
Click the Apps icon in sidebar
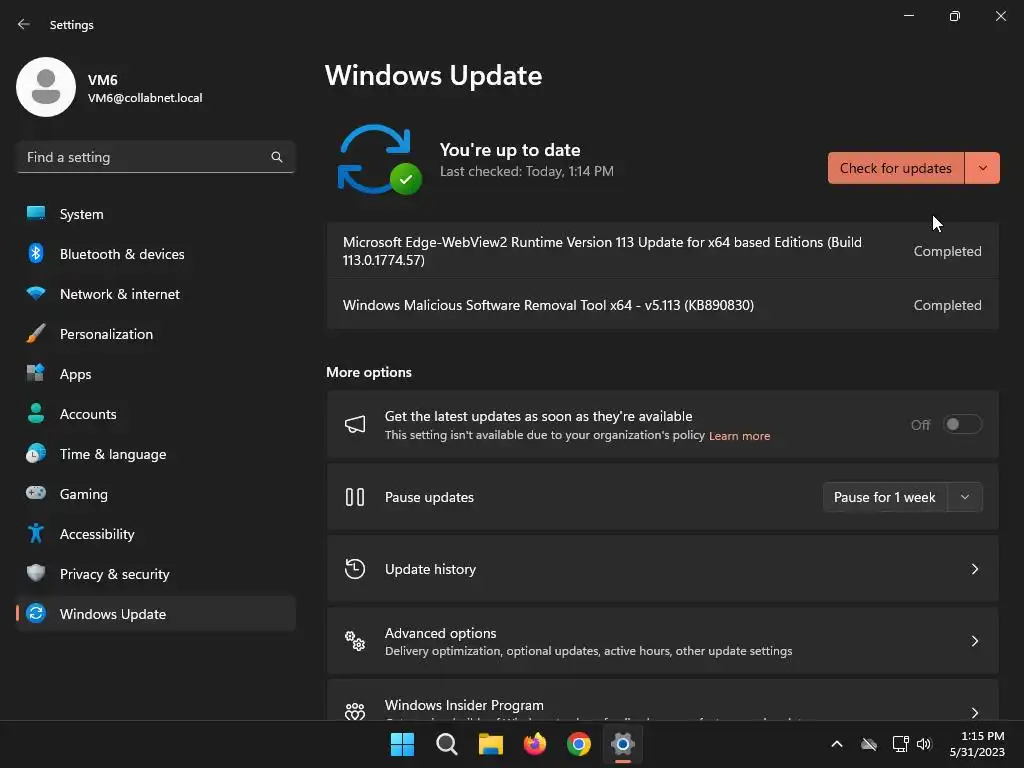coord(36,374)
